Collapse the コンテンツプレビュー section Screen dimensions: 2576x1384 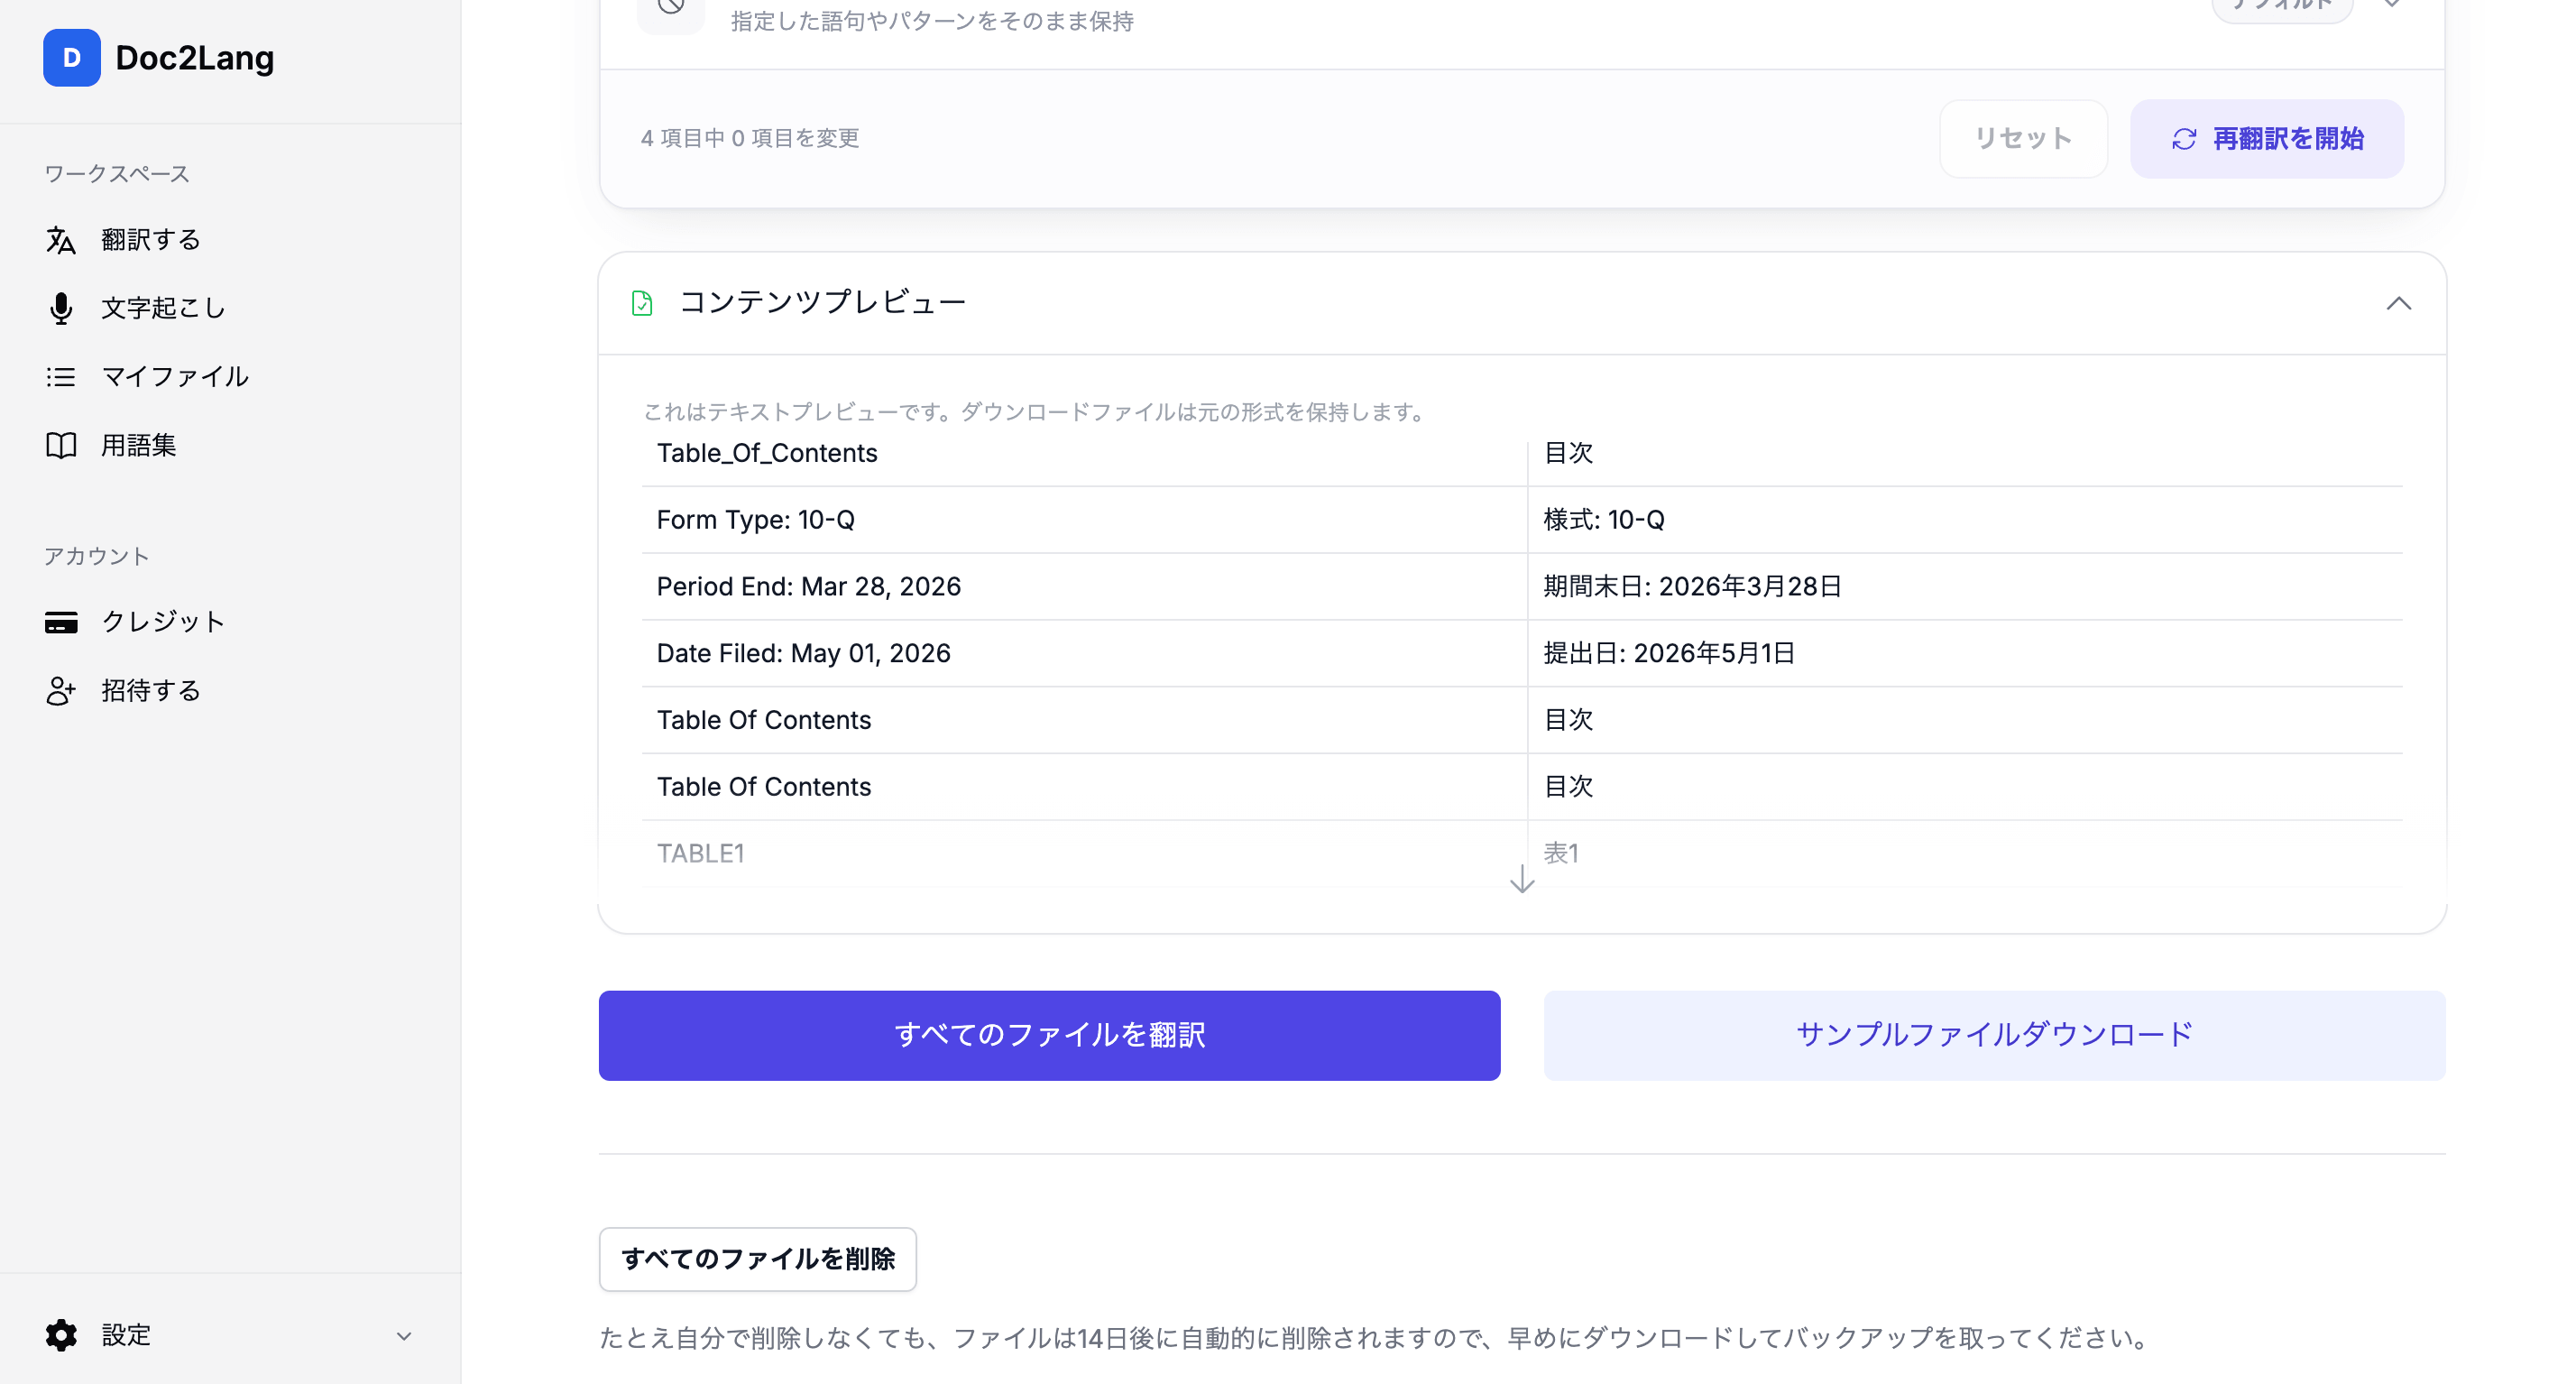(x=2399, y=303)
